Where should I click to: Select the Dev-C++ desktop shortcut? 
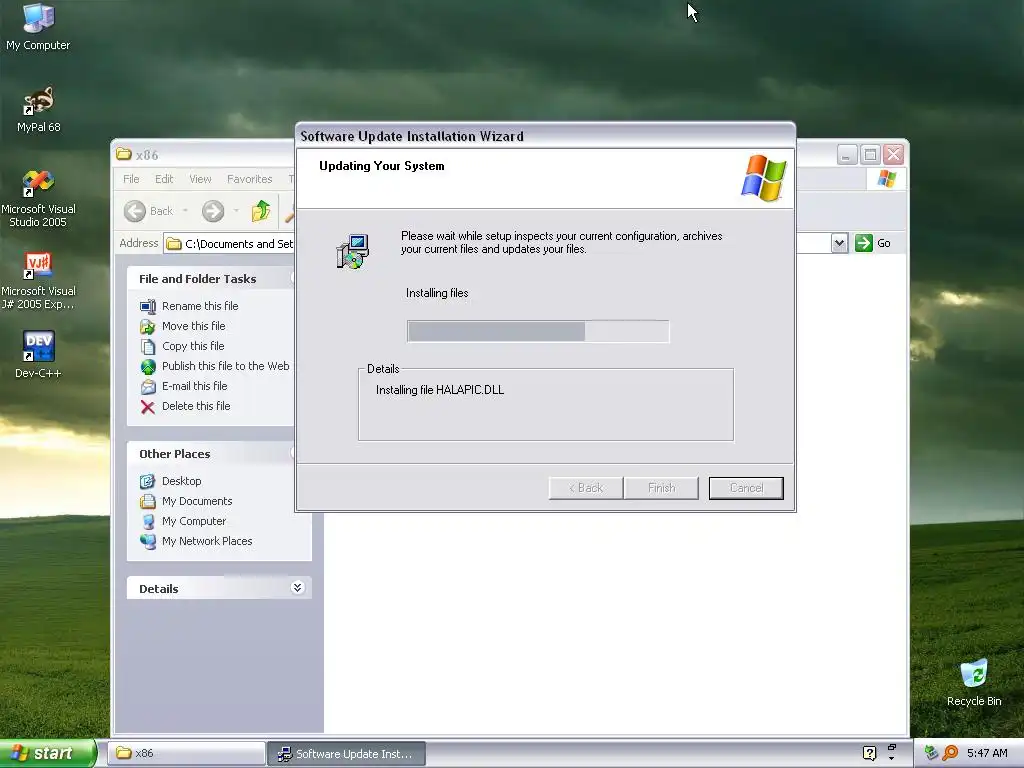point(39,353)
